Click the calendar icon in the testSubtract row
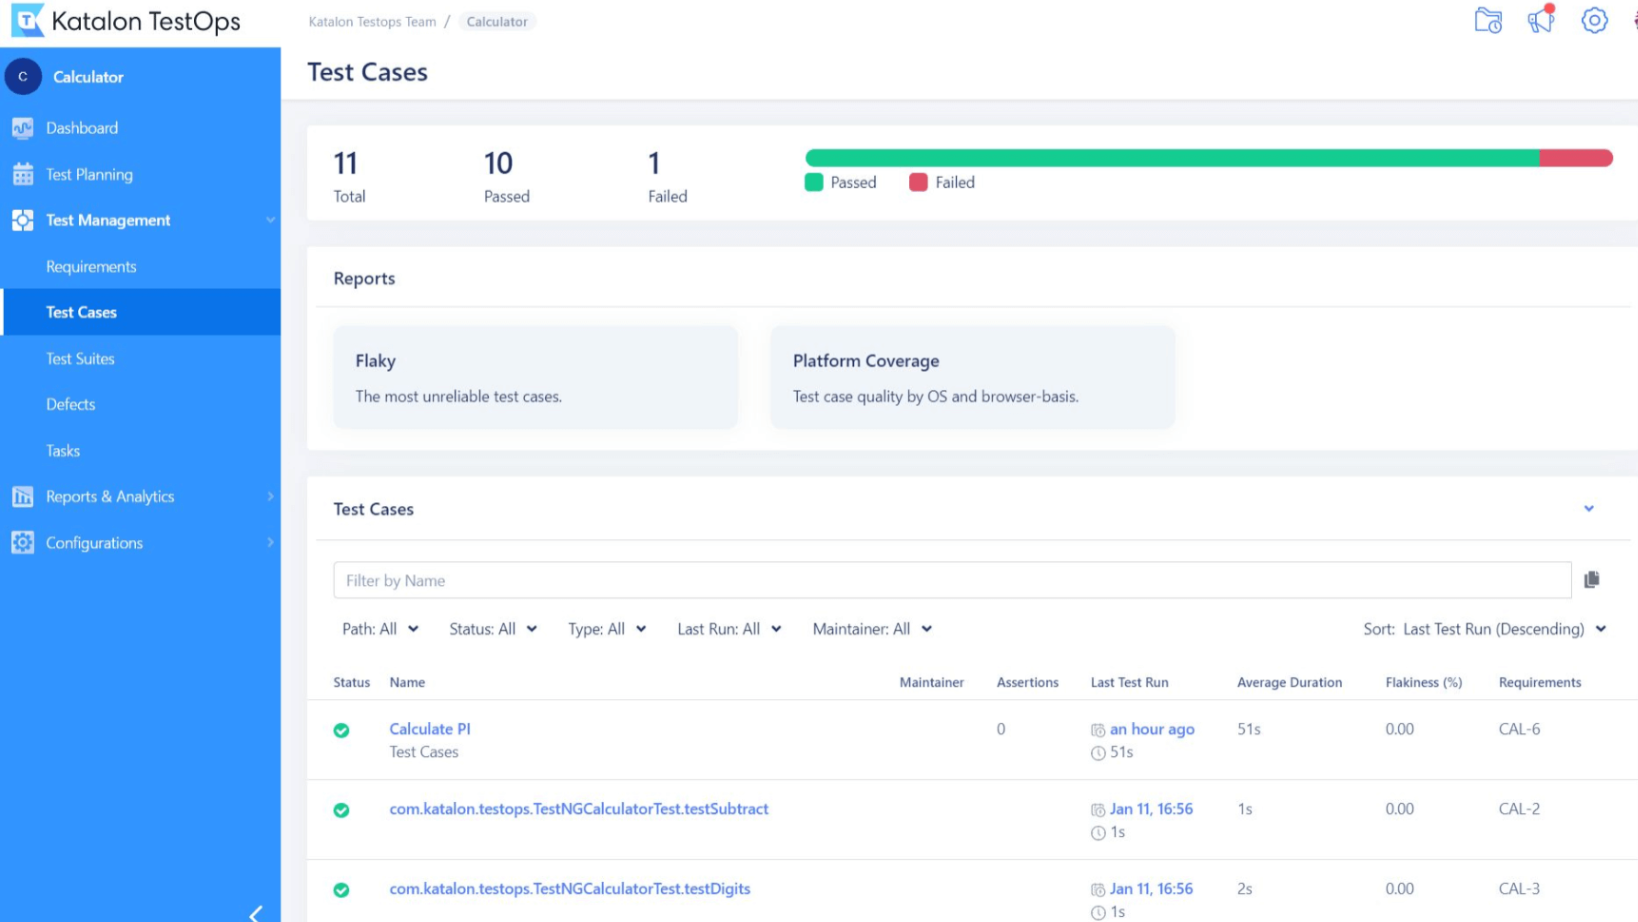This screenshot has width=1638, height=922. coord(1098,810)
